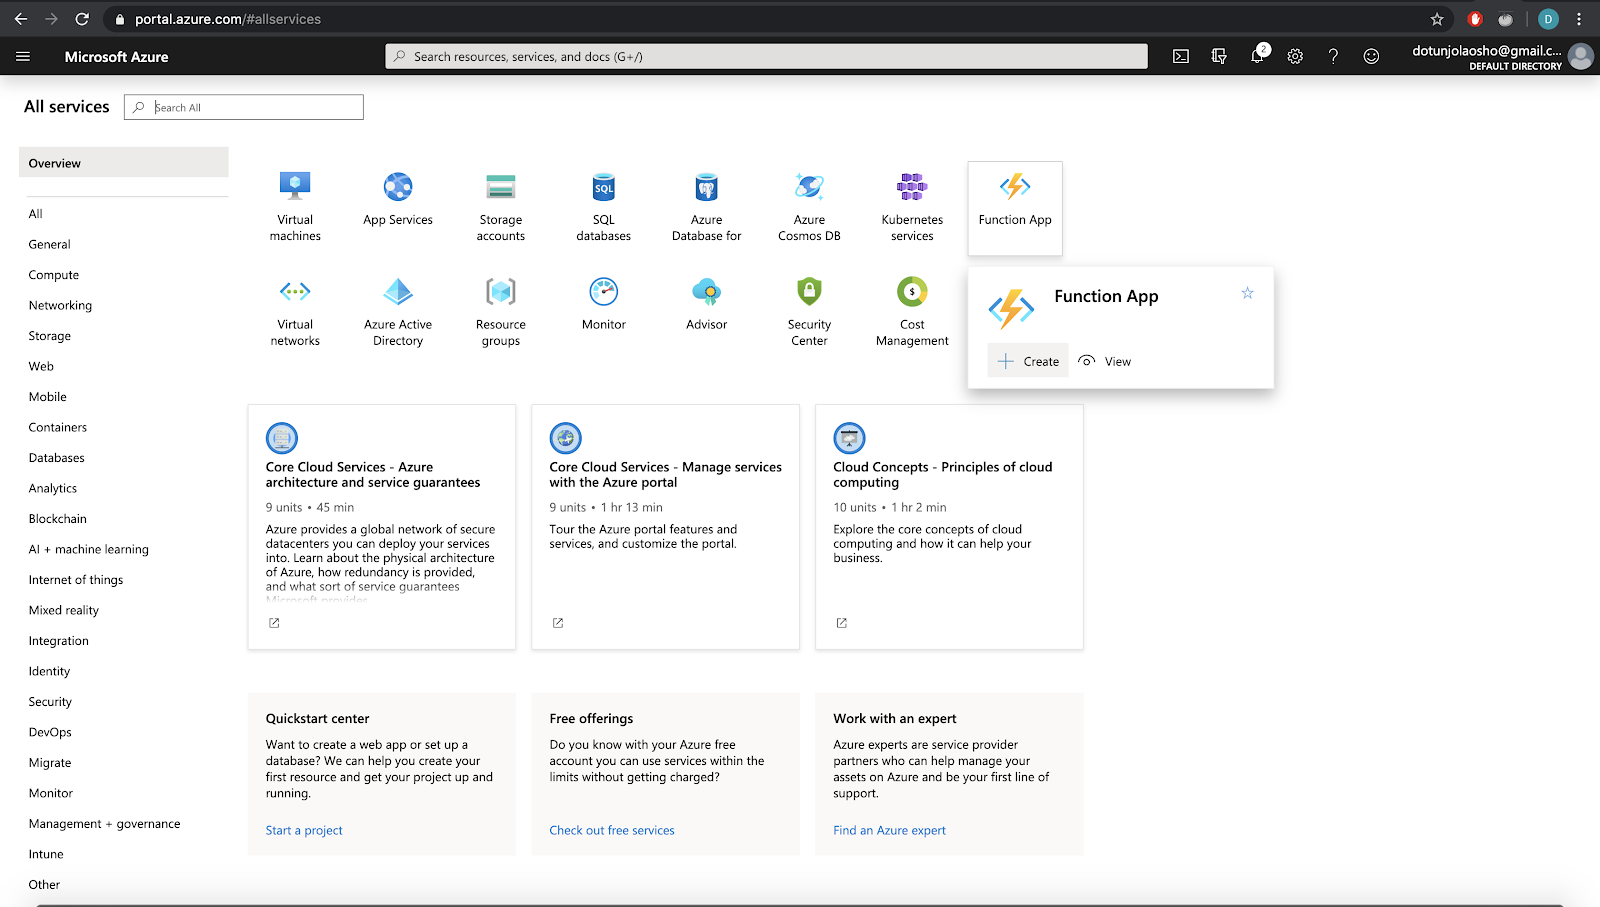Click Check out free services link
Viewport: 1600px width, 907px height.
[612, 830]
